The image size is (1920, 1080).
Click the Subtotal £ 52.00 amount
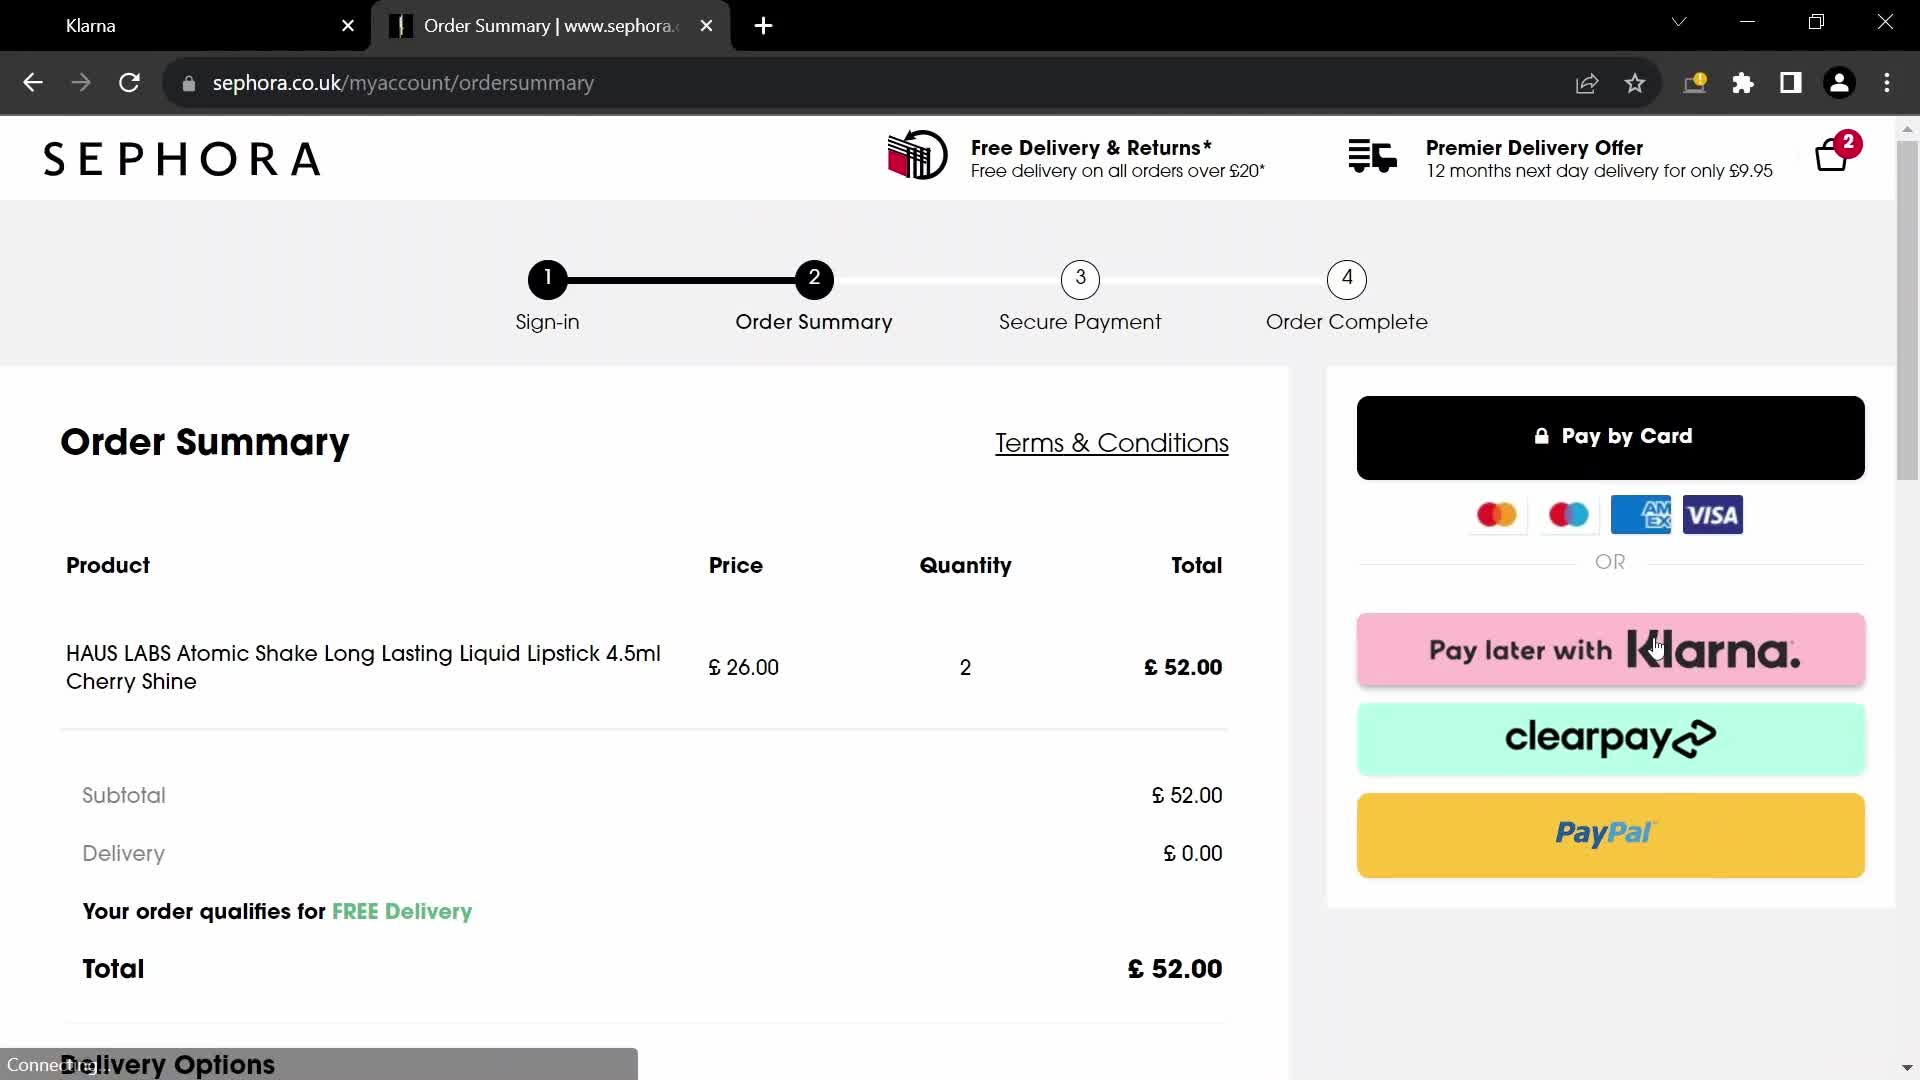pyautogui.click(x=1187, y=796)
